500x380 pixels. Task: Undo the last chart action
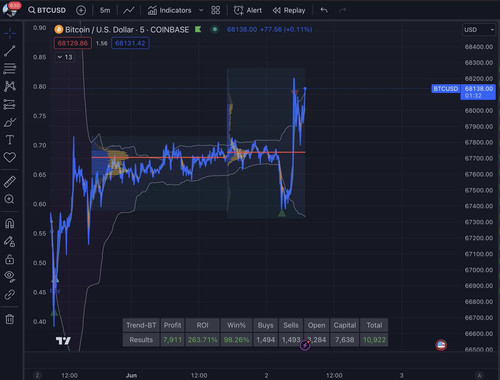click(324, 10)
